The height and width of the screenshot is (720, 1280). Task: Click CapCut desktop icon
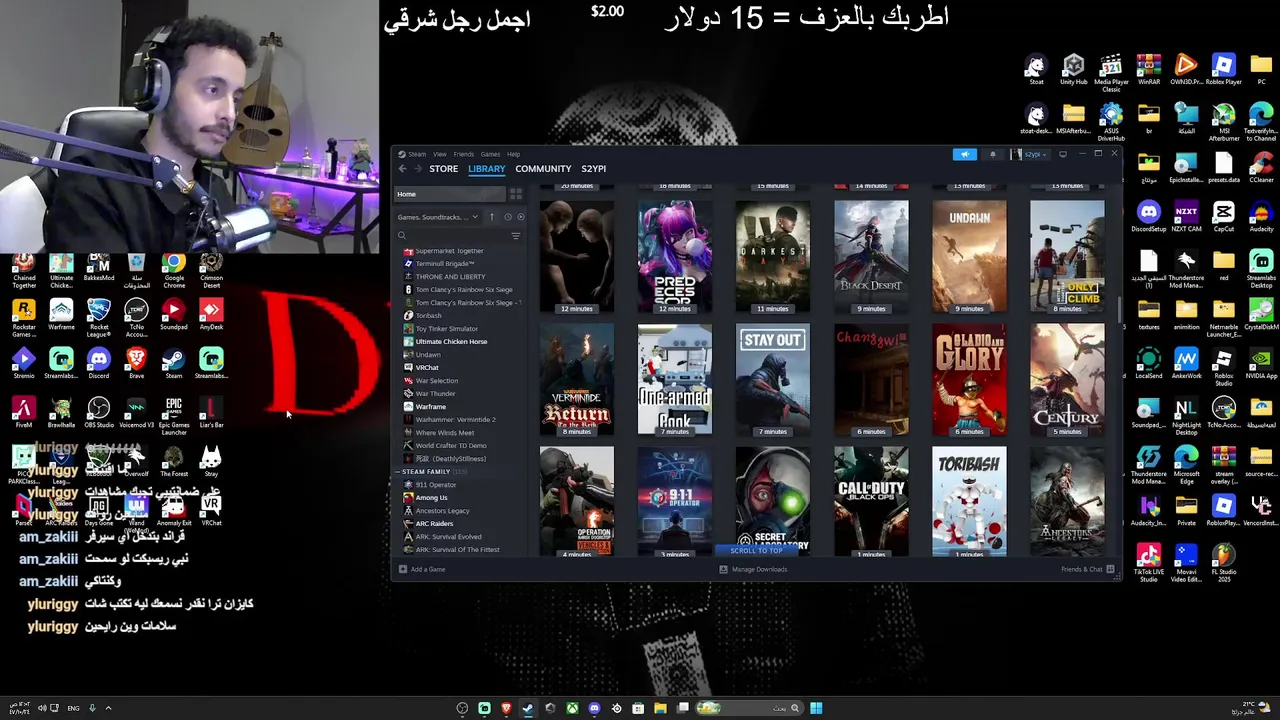click(1223, 217)
